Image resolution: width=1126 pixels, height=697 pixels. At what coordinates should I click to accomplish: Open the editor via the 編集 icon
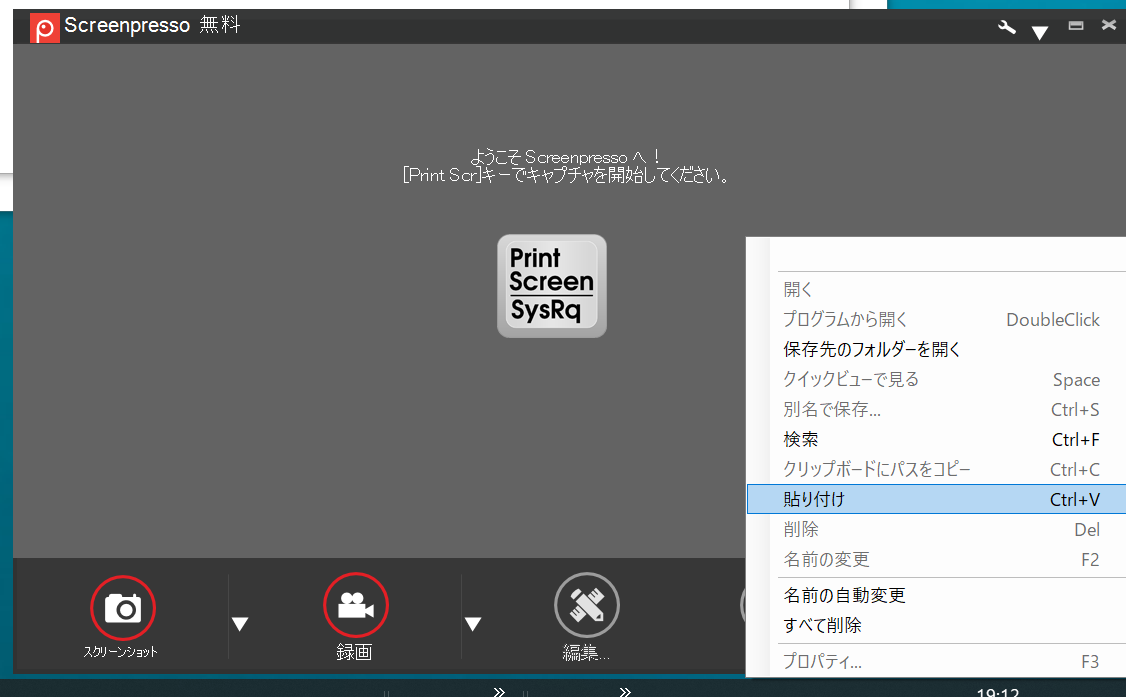pyautogui.click(x=587, y=605)
